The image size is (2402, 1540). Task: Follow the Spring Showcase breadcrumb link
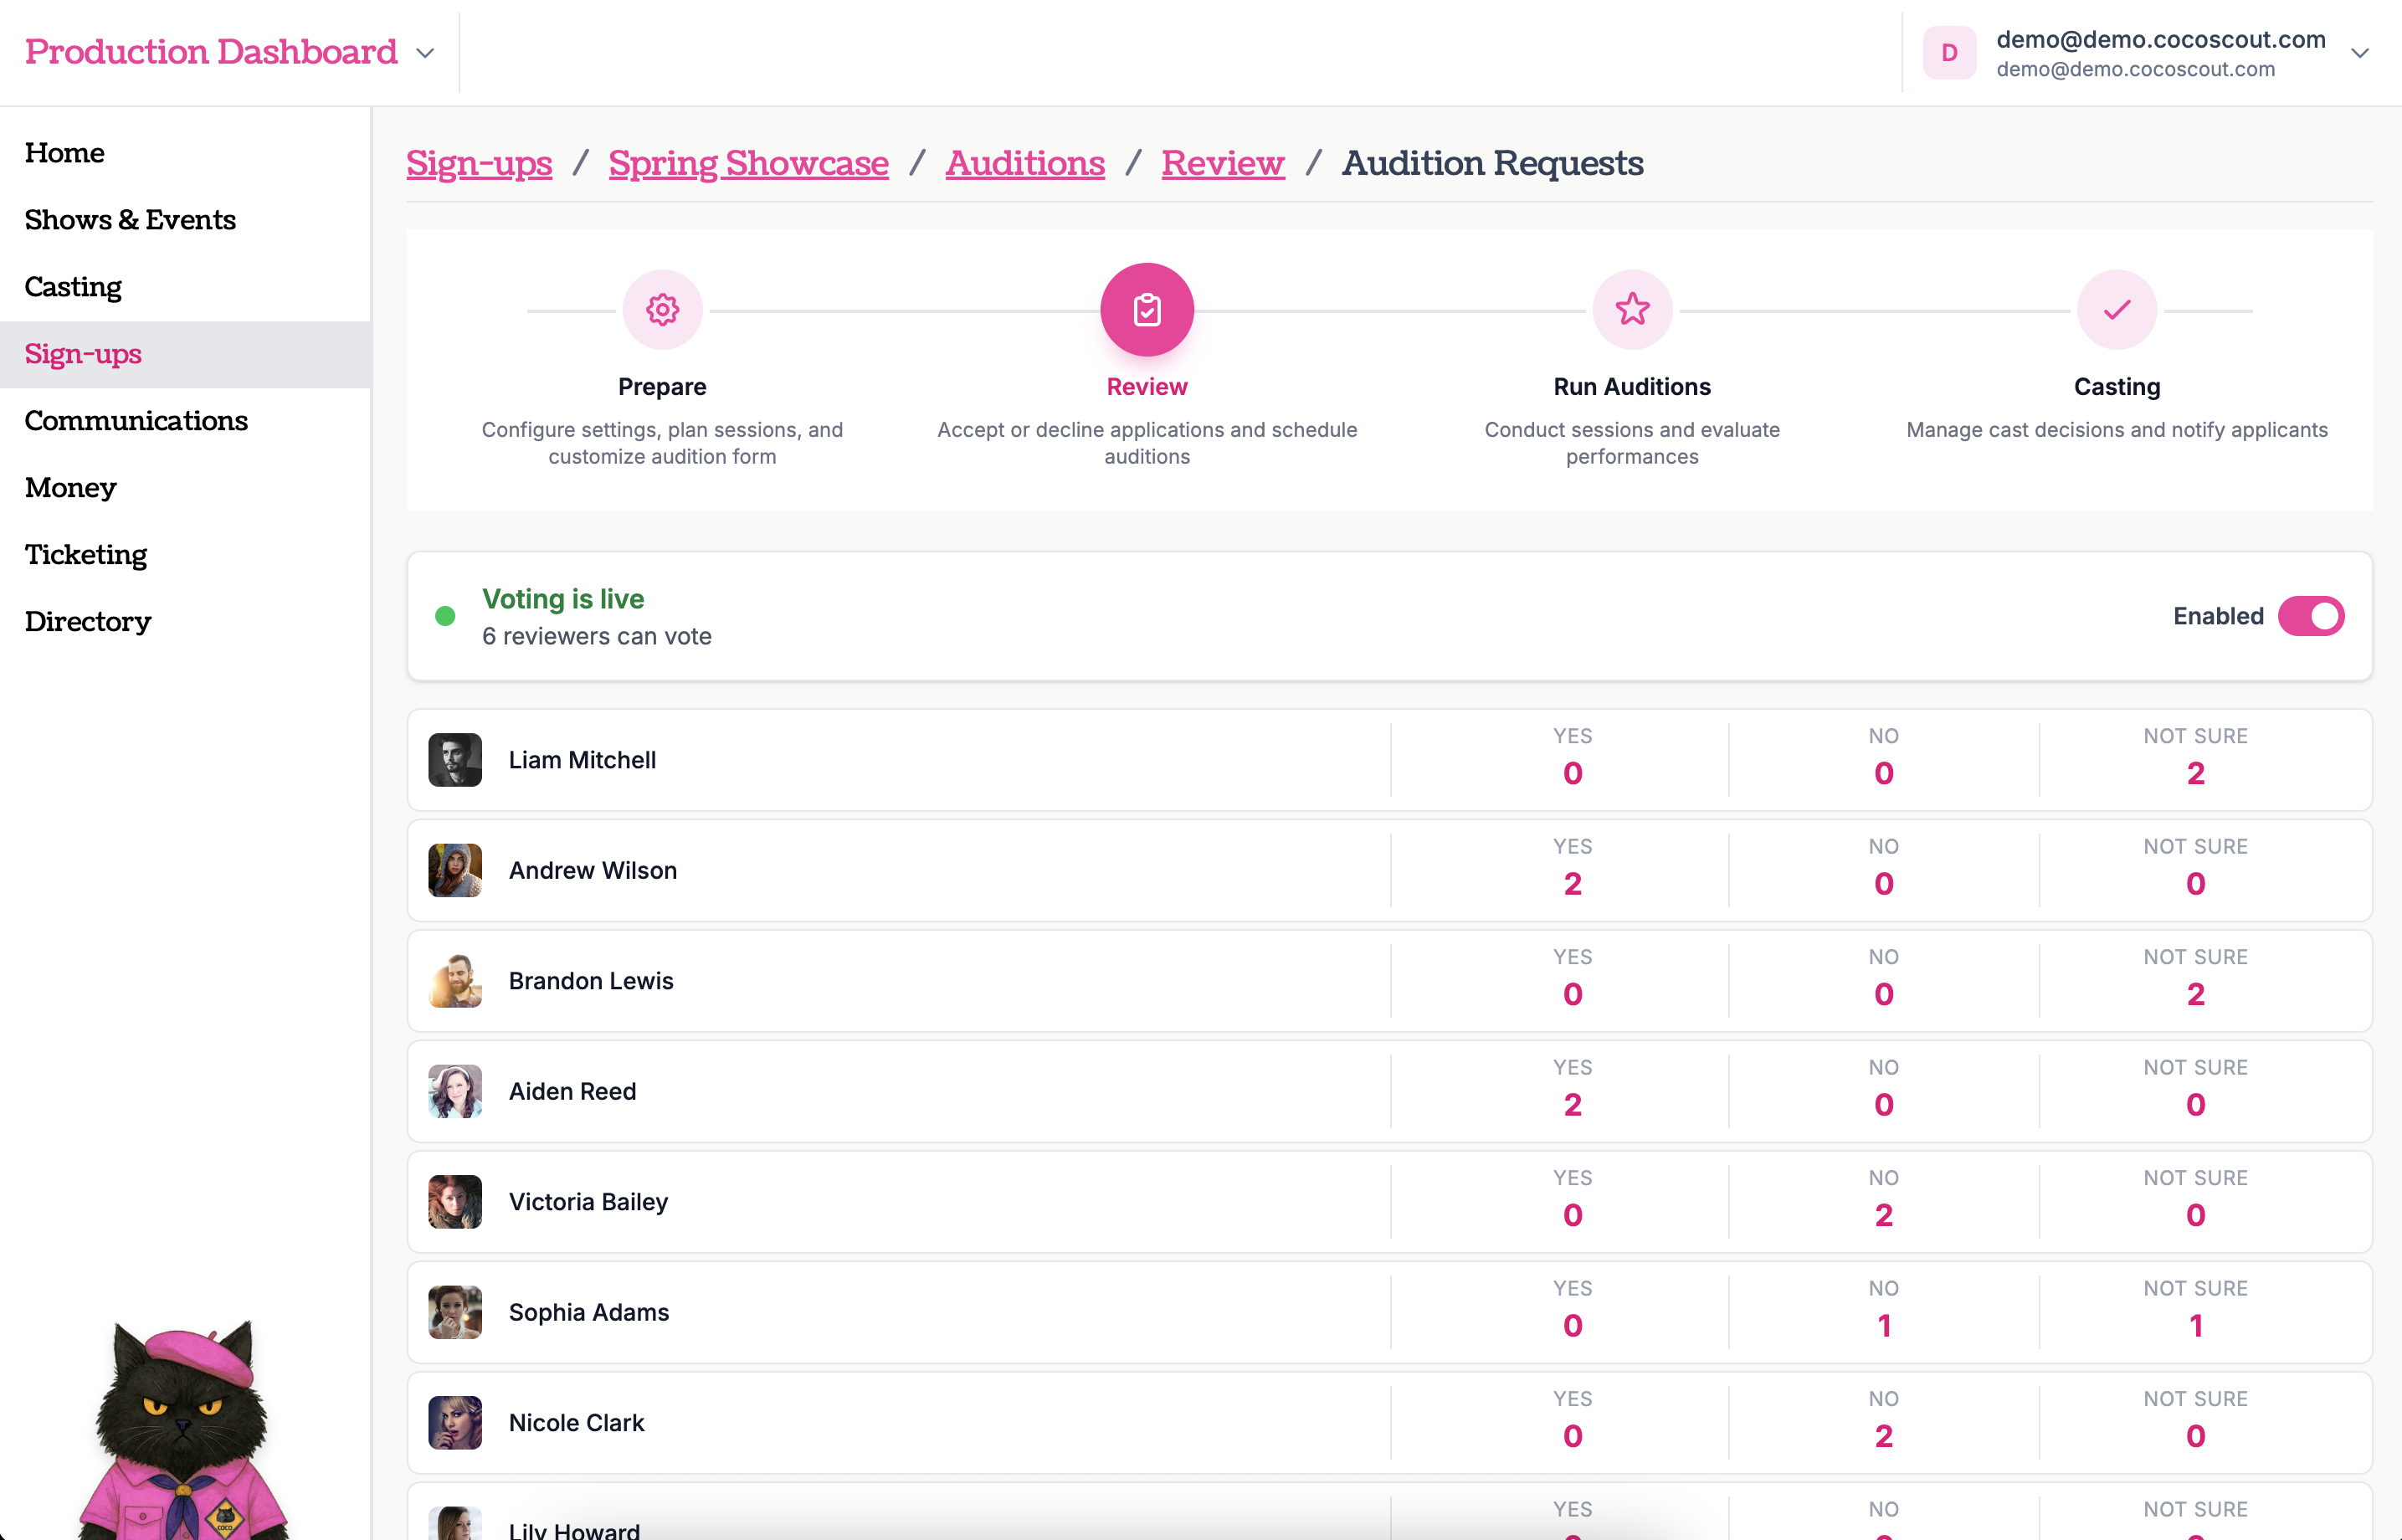[x=748, y=163]
